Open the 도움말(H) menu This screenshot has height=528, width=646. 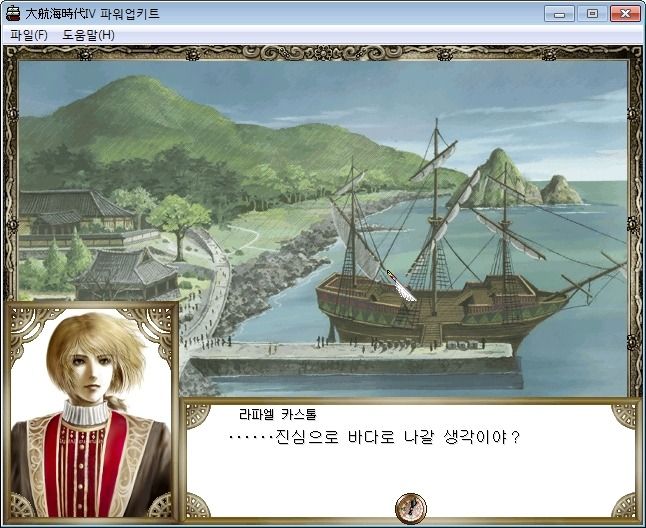click(x=89, y=35)
